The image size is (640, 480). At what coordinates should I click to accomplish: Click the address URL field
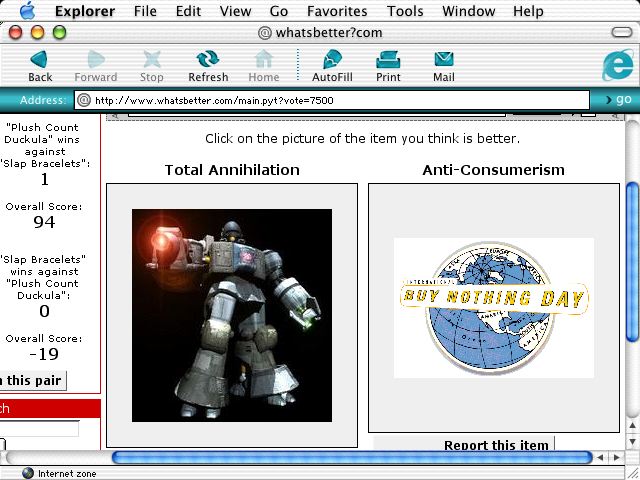coord(331,100)
